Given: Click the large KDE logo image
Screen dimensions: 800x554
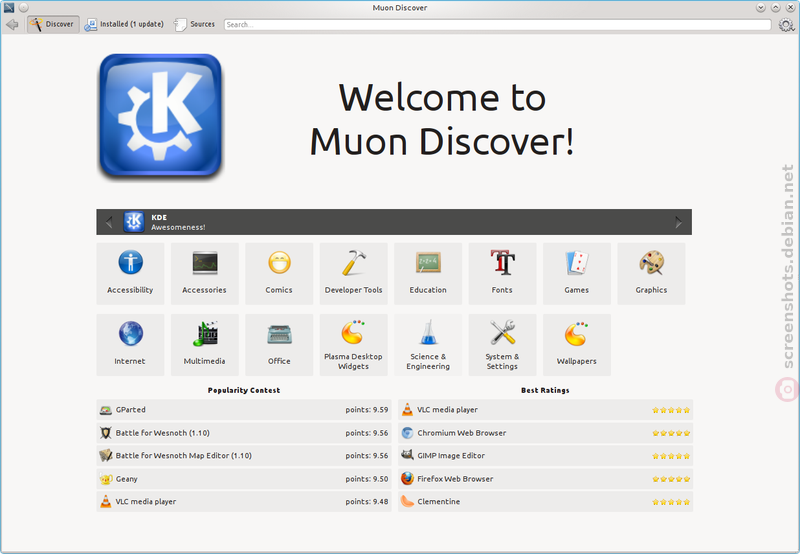Looking at the screenshot, I should pos(161,116).
